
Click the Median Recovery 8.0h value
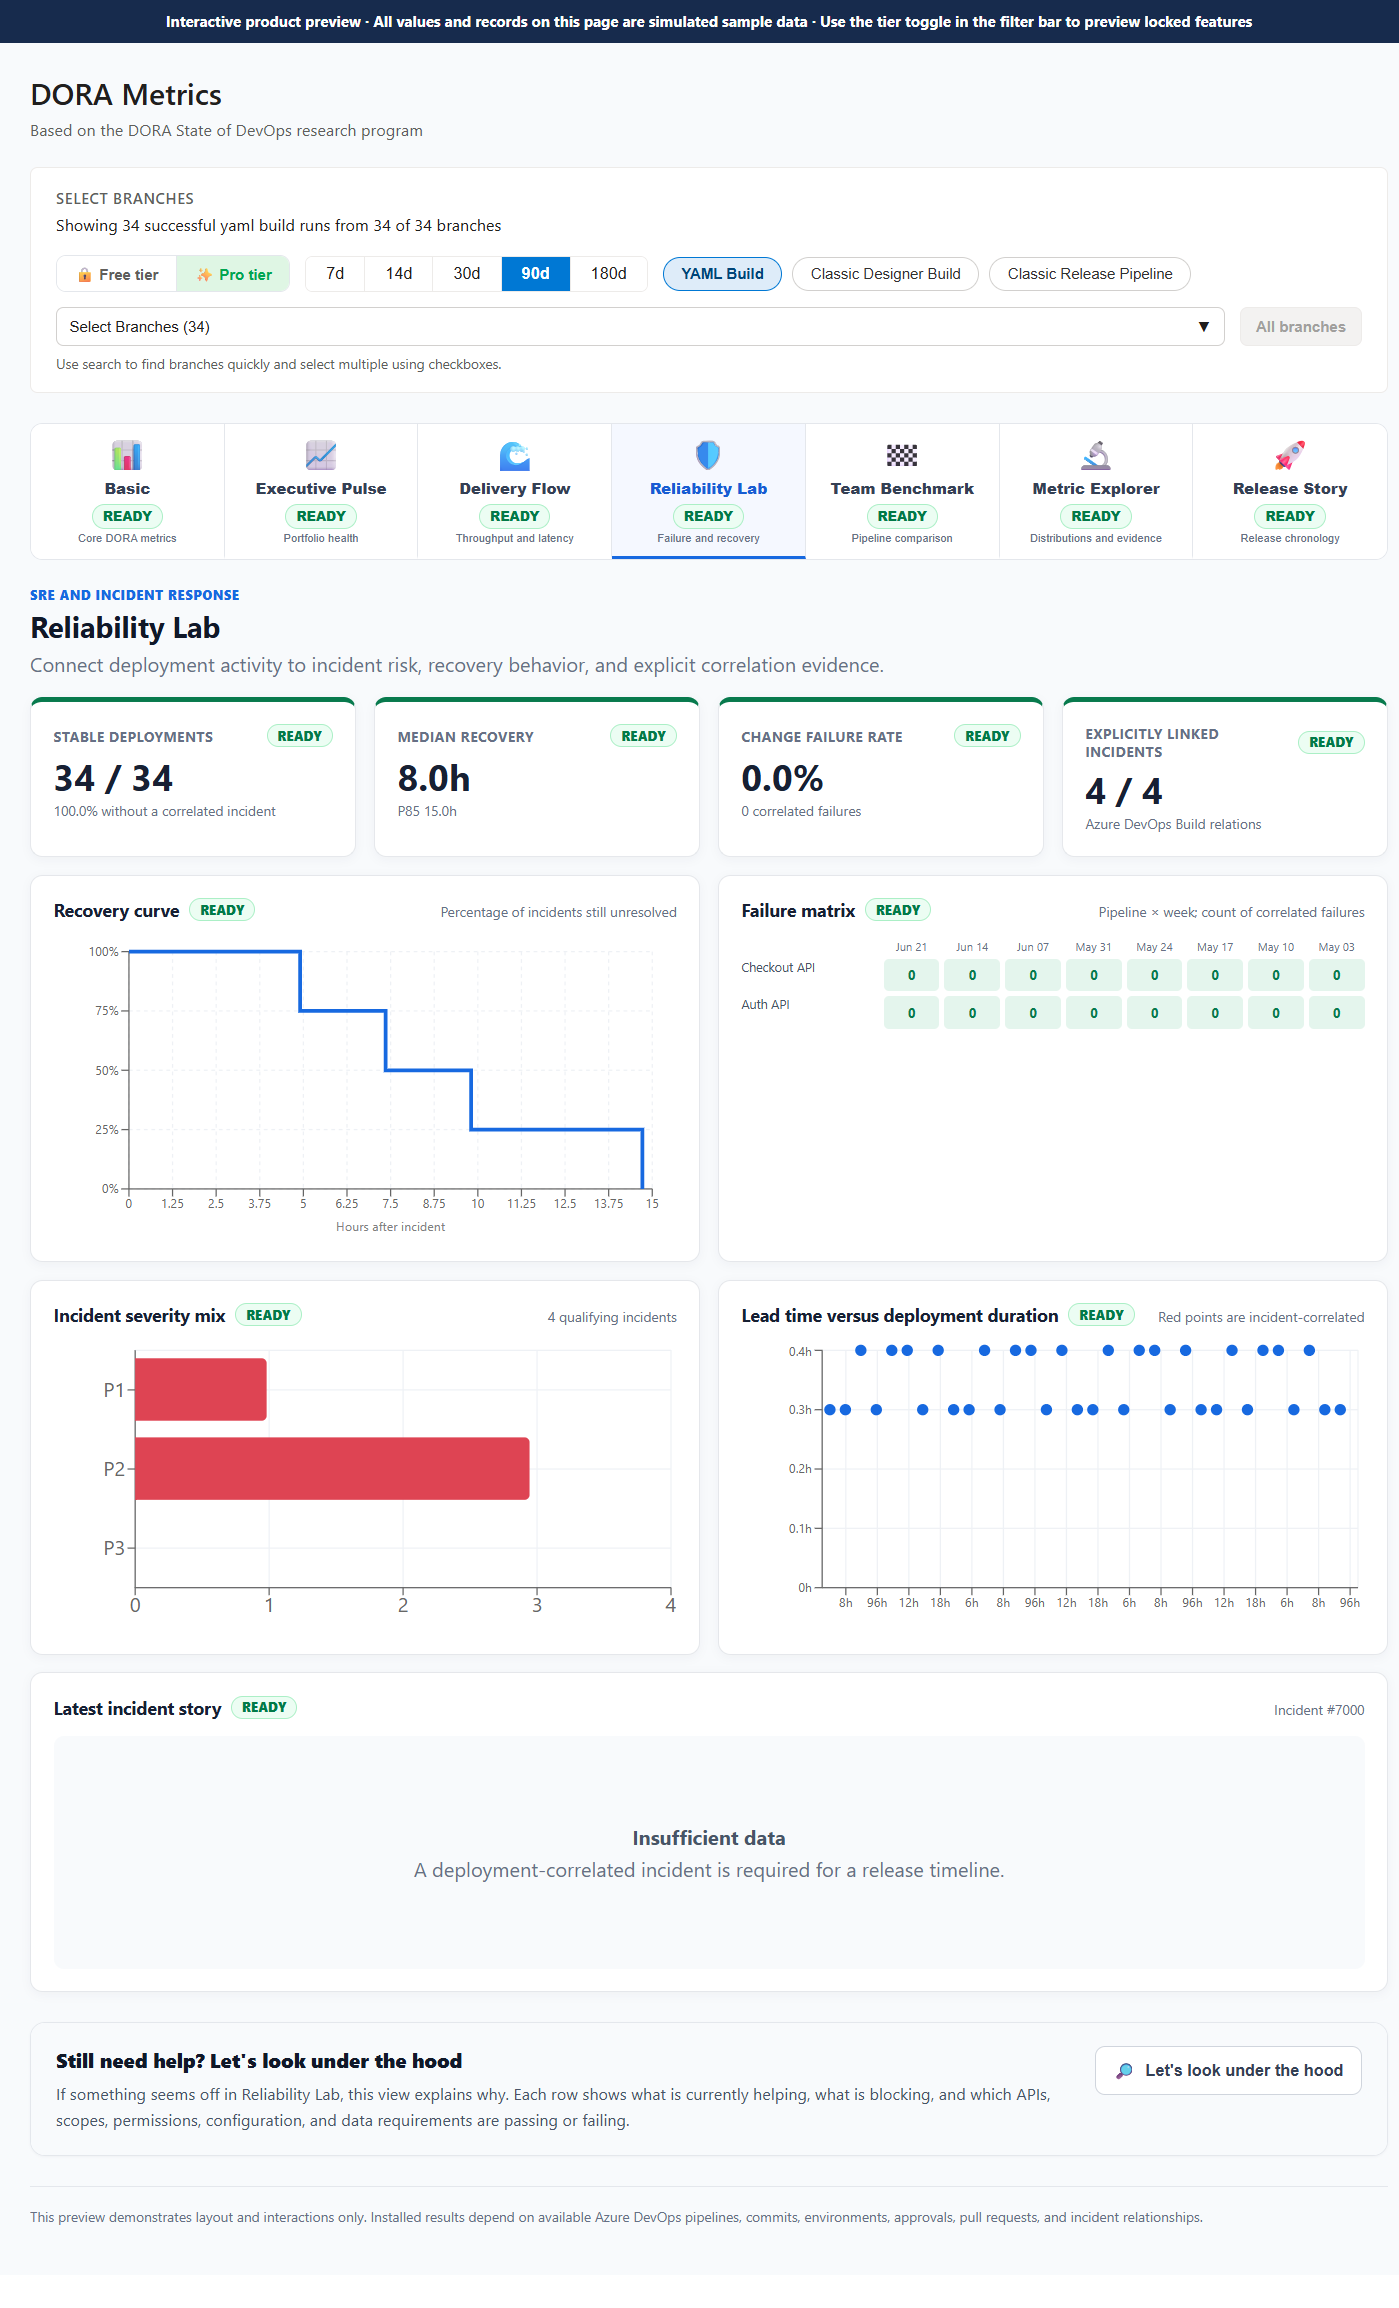click(434, 778)
